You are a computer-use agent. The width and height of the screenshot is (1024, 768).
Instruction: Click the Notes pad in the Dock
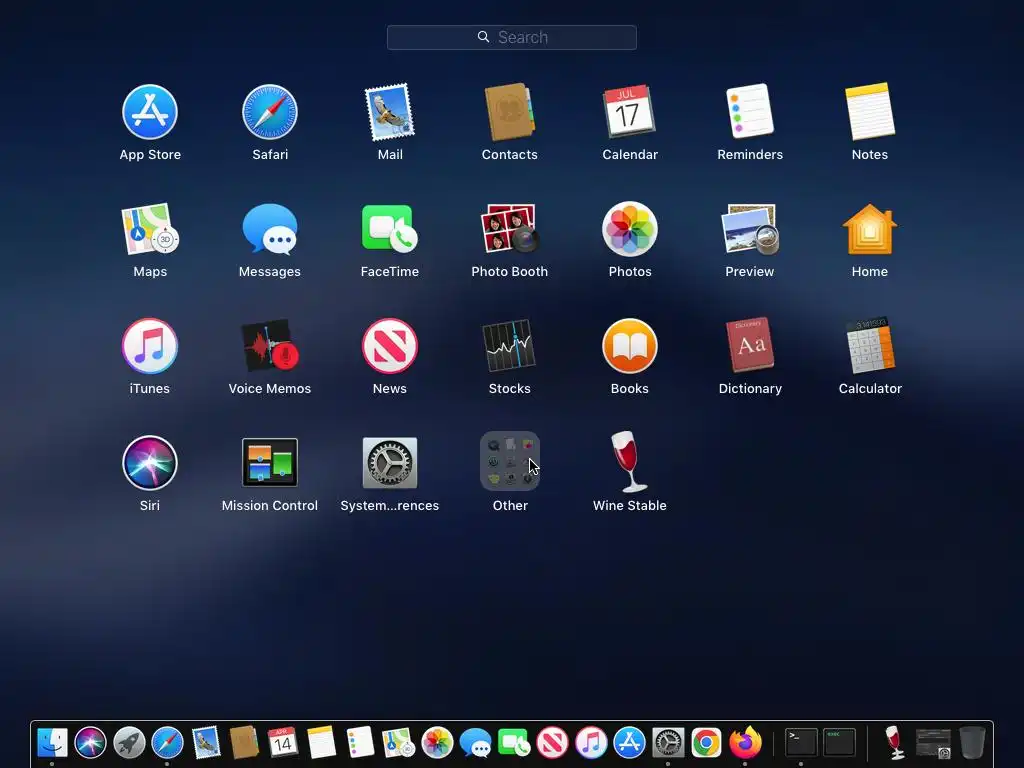321,743
